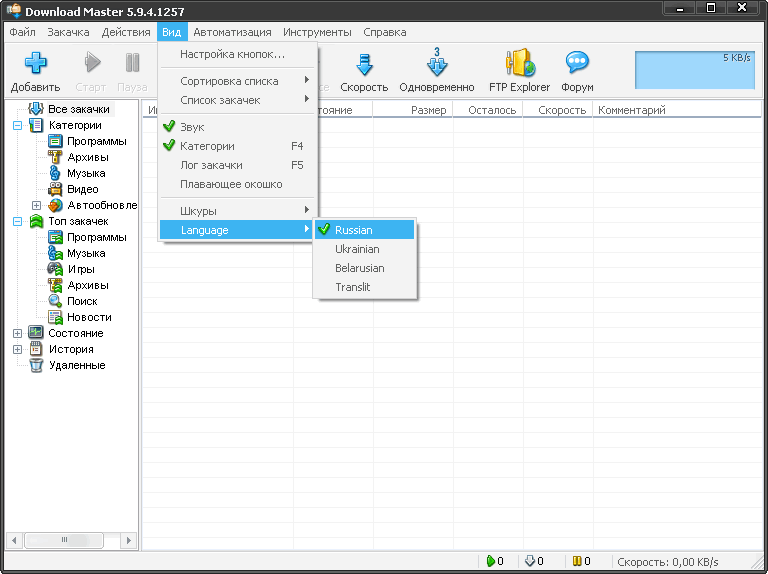Select Все закачки tree icon
This screenshot has width=768, height=574.
(36, 109)
